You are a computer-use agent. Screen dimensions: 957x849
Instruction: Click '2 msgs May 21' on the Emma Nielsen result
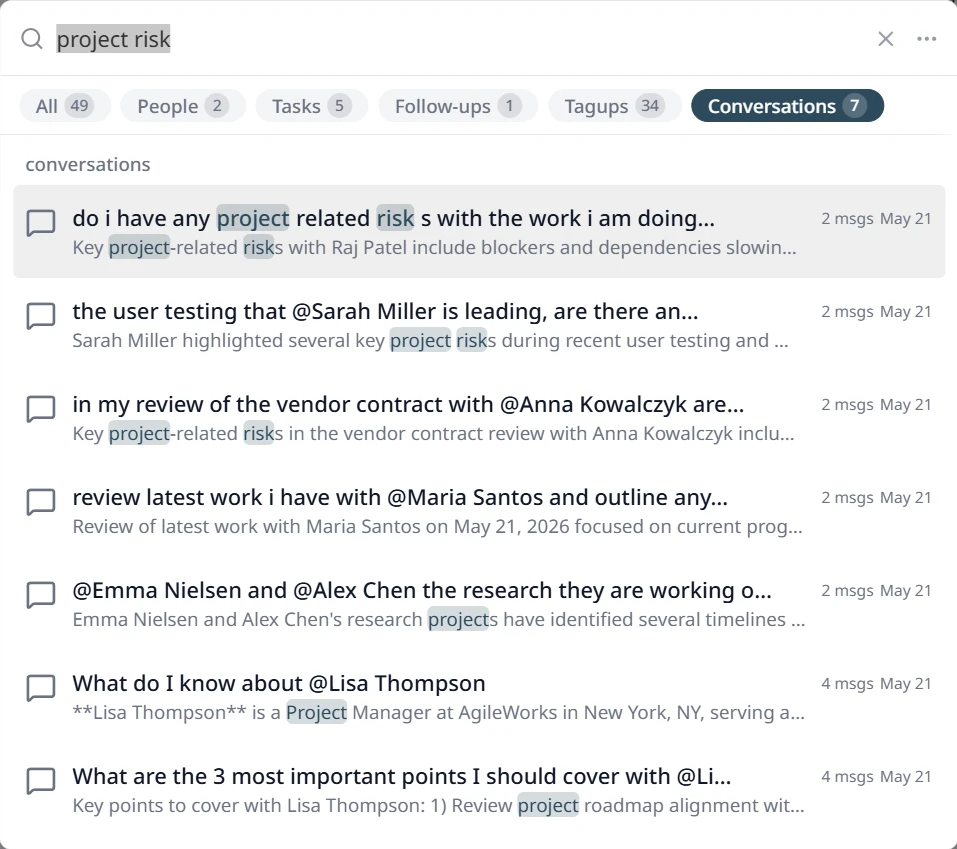[x=876, y=591]
